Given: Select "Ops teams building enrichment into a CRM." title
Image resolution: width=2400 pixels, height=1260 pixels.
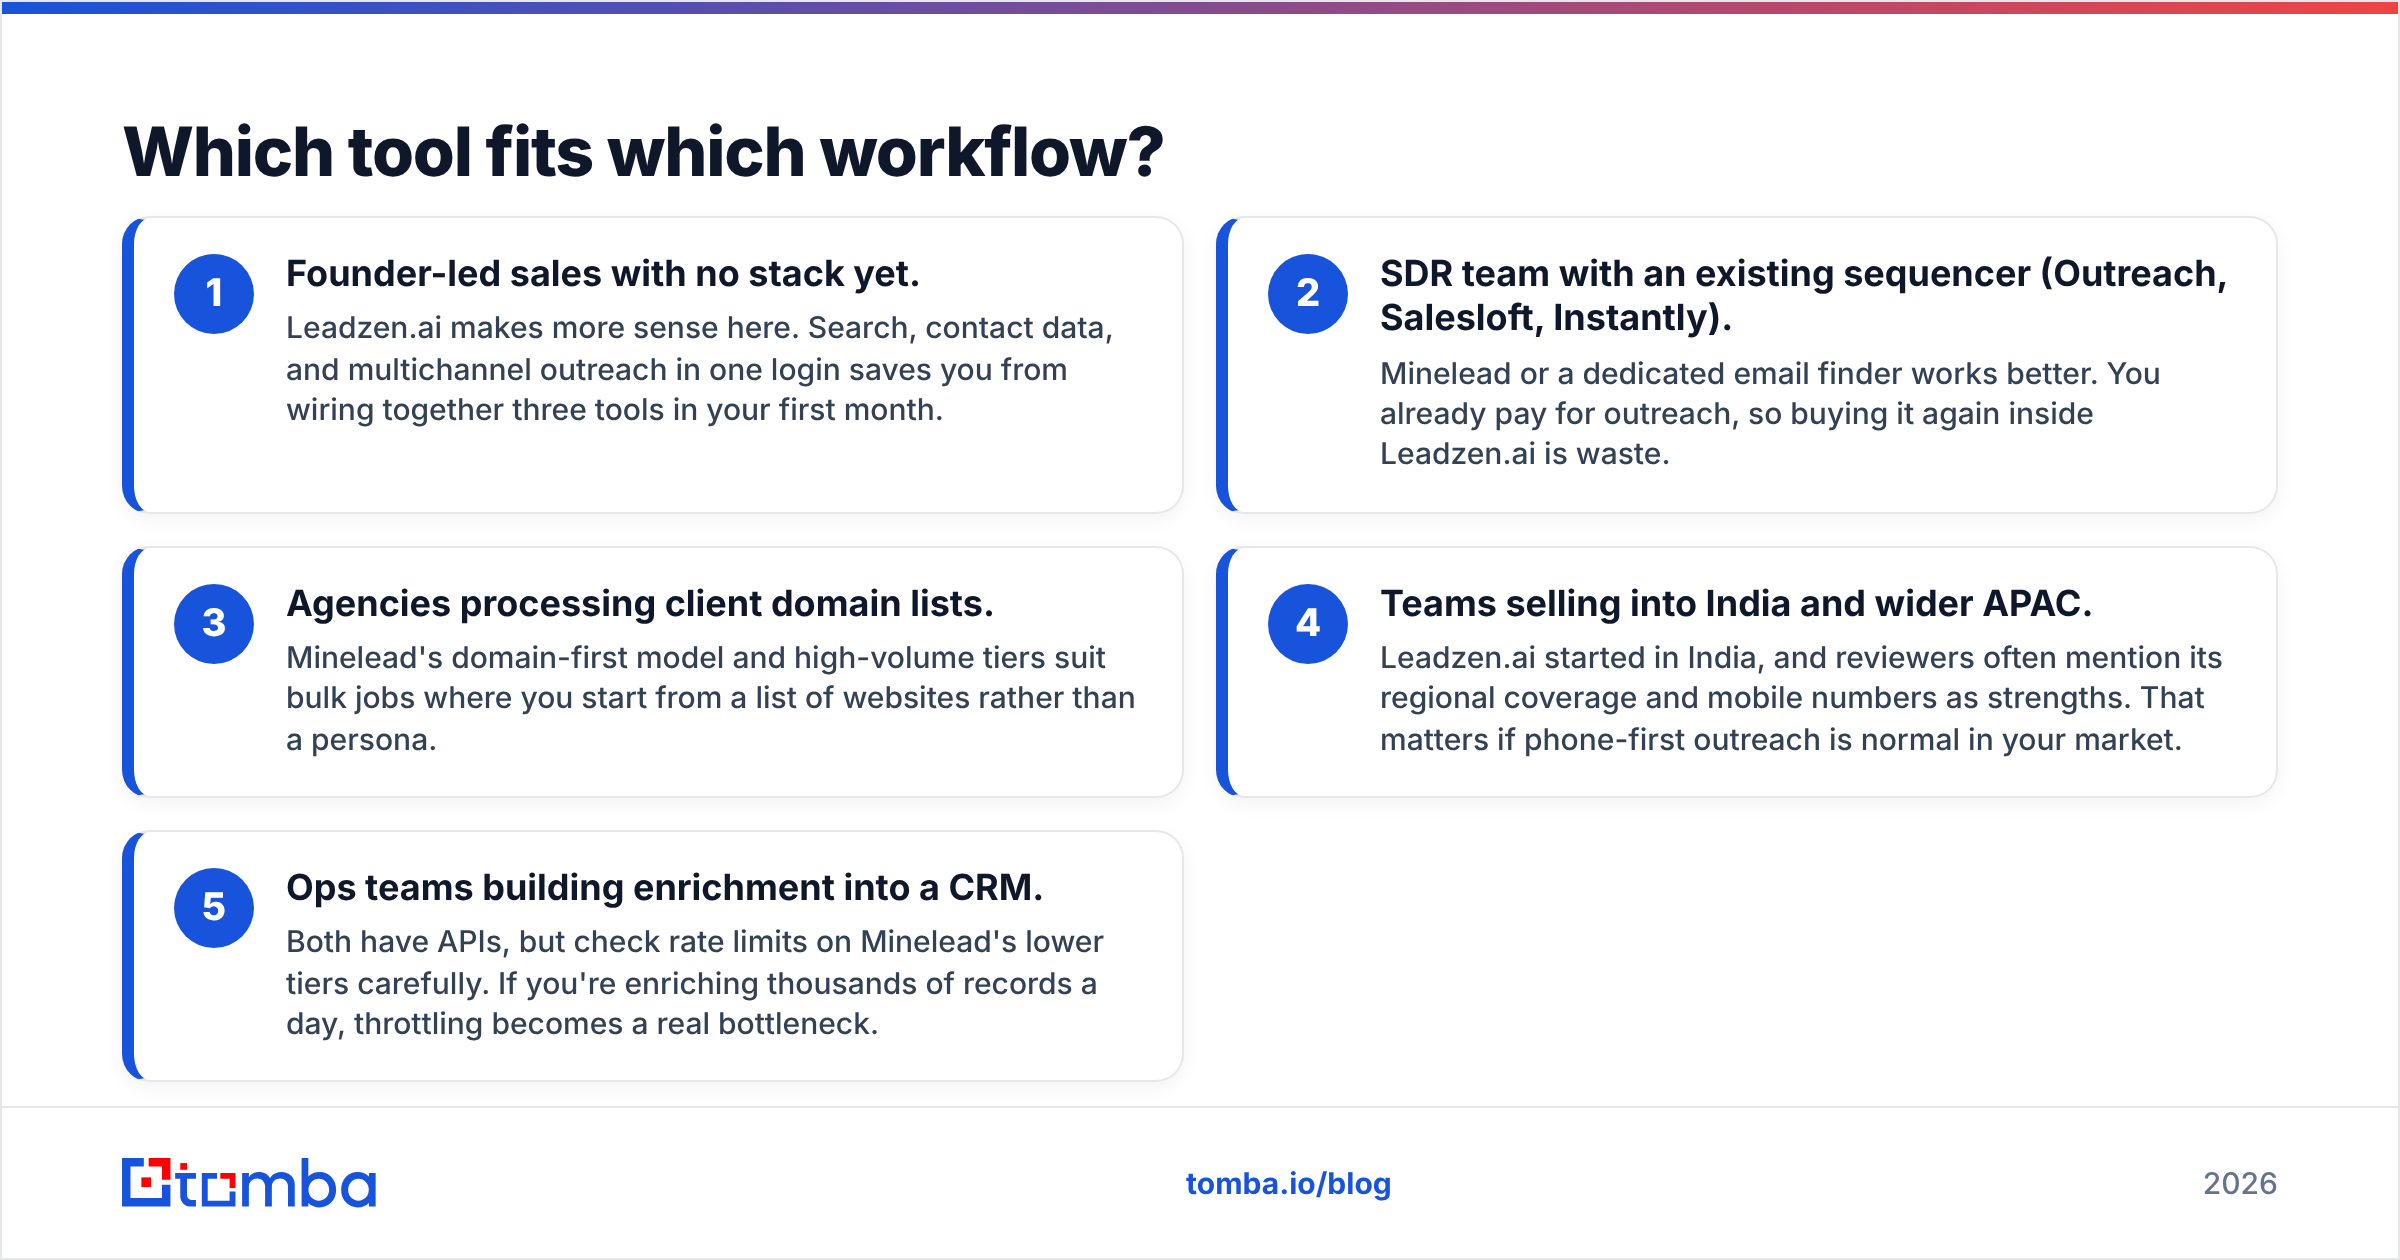Looking at the screenshot, I should tap(664, 888).
